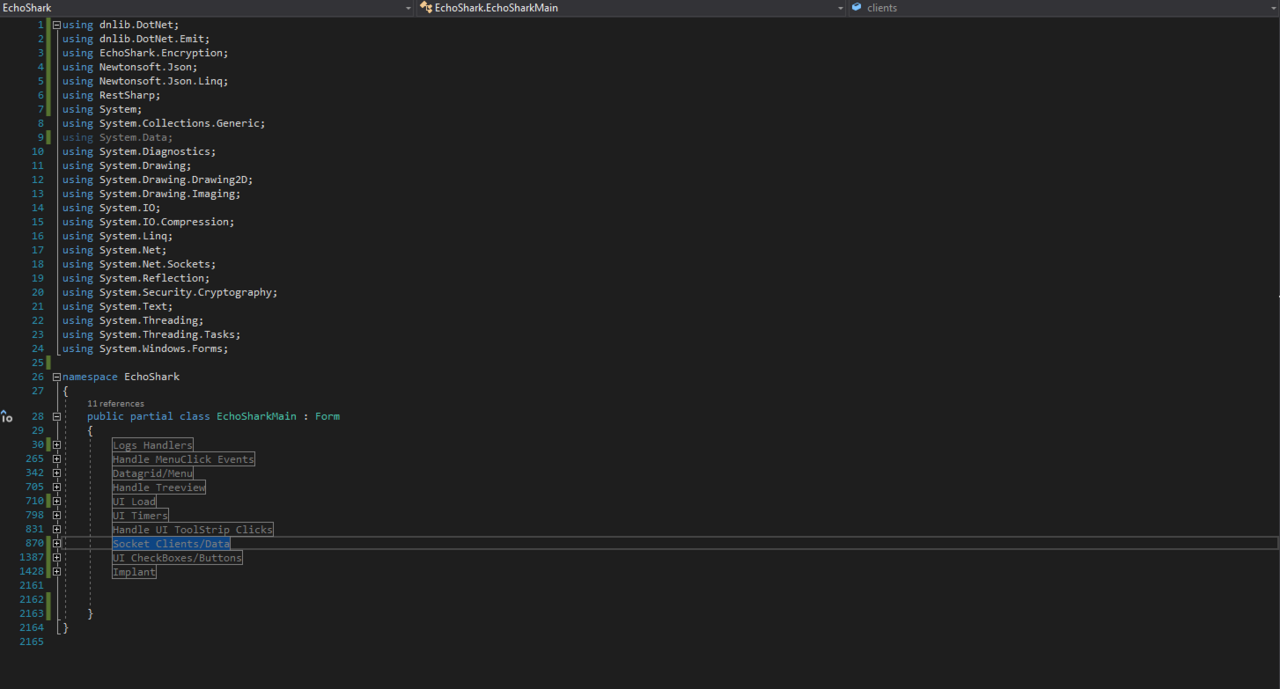The width and height of the screenshot is (1280, 689).
Task: Expand the UI Timers region
Action: (x=56, y=515)
